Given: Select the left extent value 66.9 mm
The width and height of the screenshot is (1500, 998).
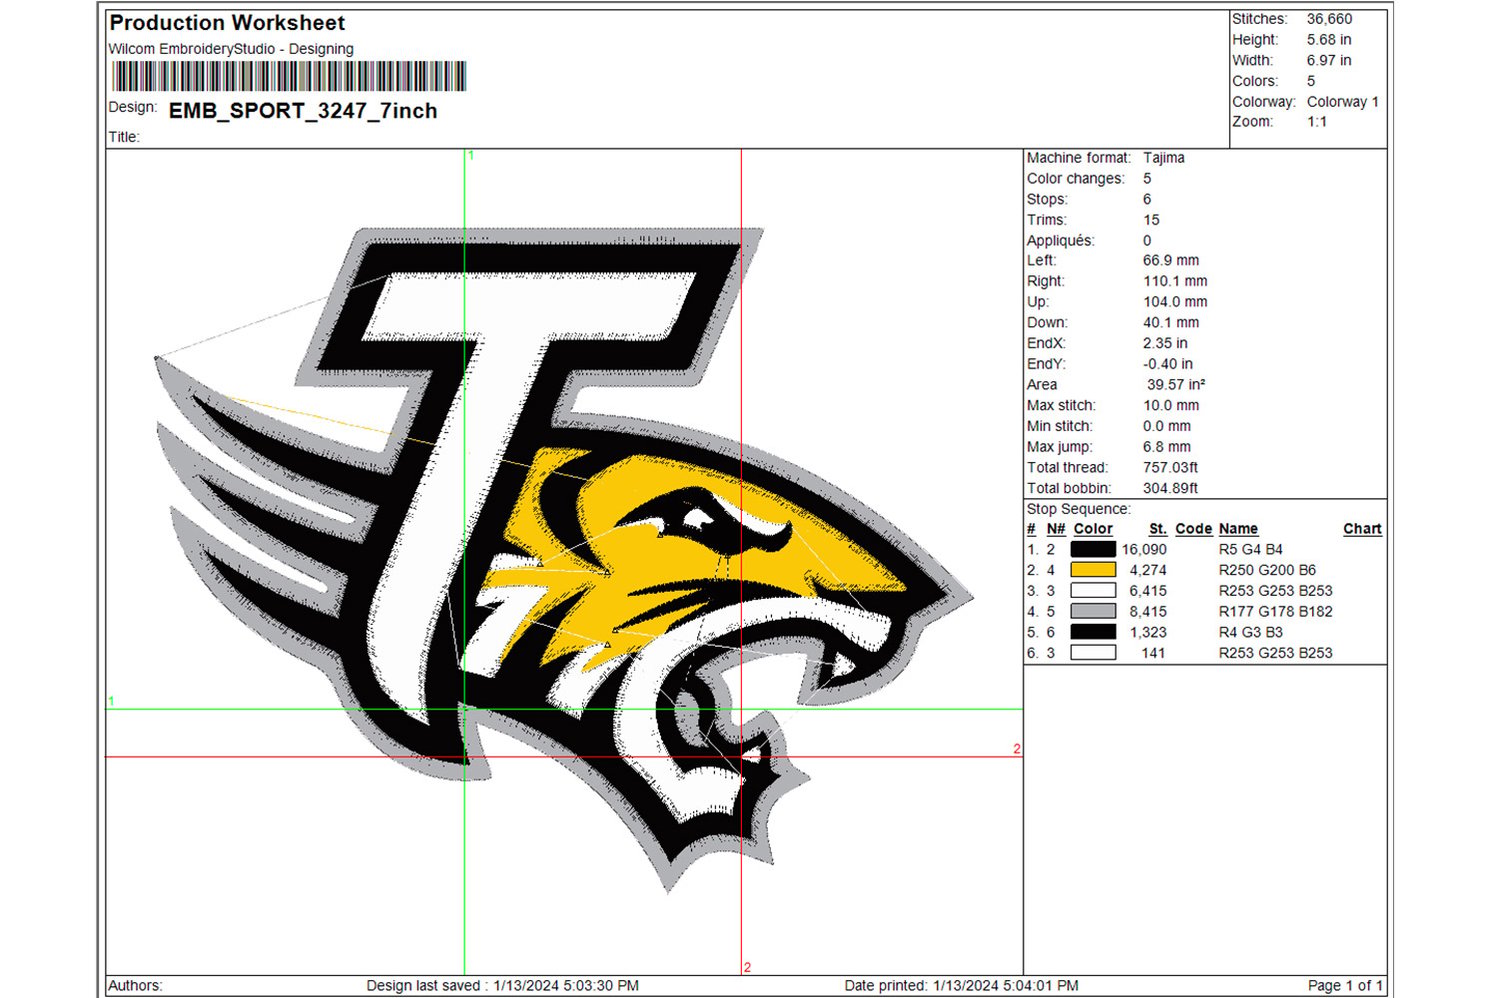Looking at the screenshot, I should coord(1171,261).
